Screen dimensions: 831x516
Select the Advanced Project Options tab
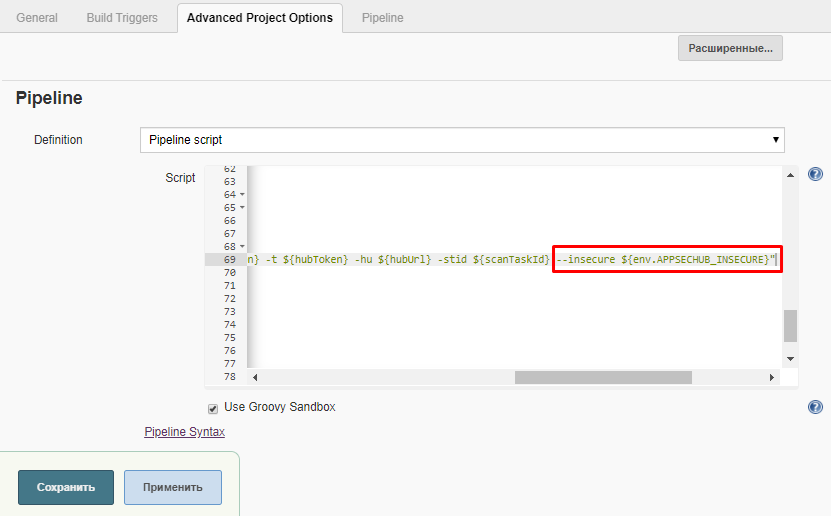pos(260,18)
